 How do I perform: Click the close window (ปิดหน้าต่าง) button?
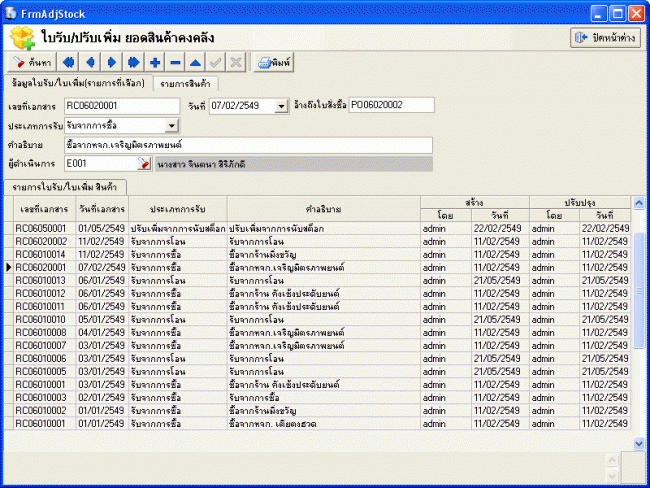point(605,38)
